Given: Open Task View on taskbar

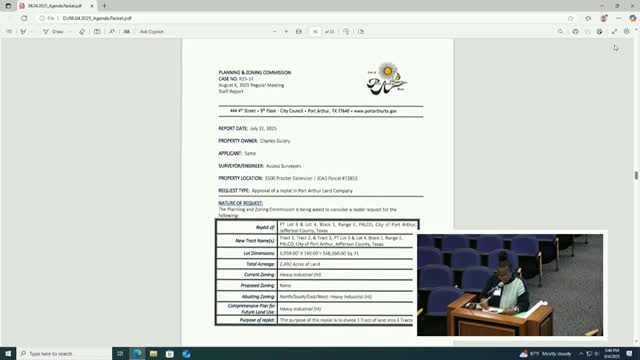Looking at the screenshot, I should coord(120,353).
